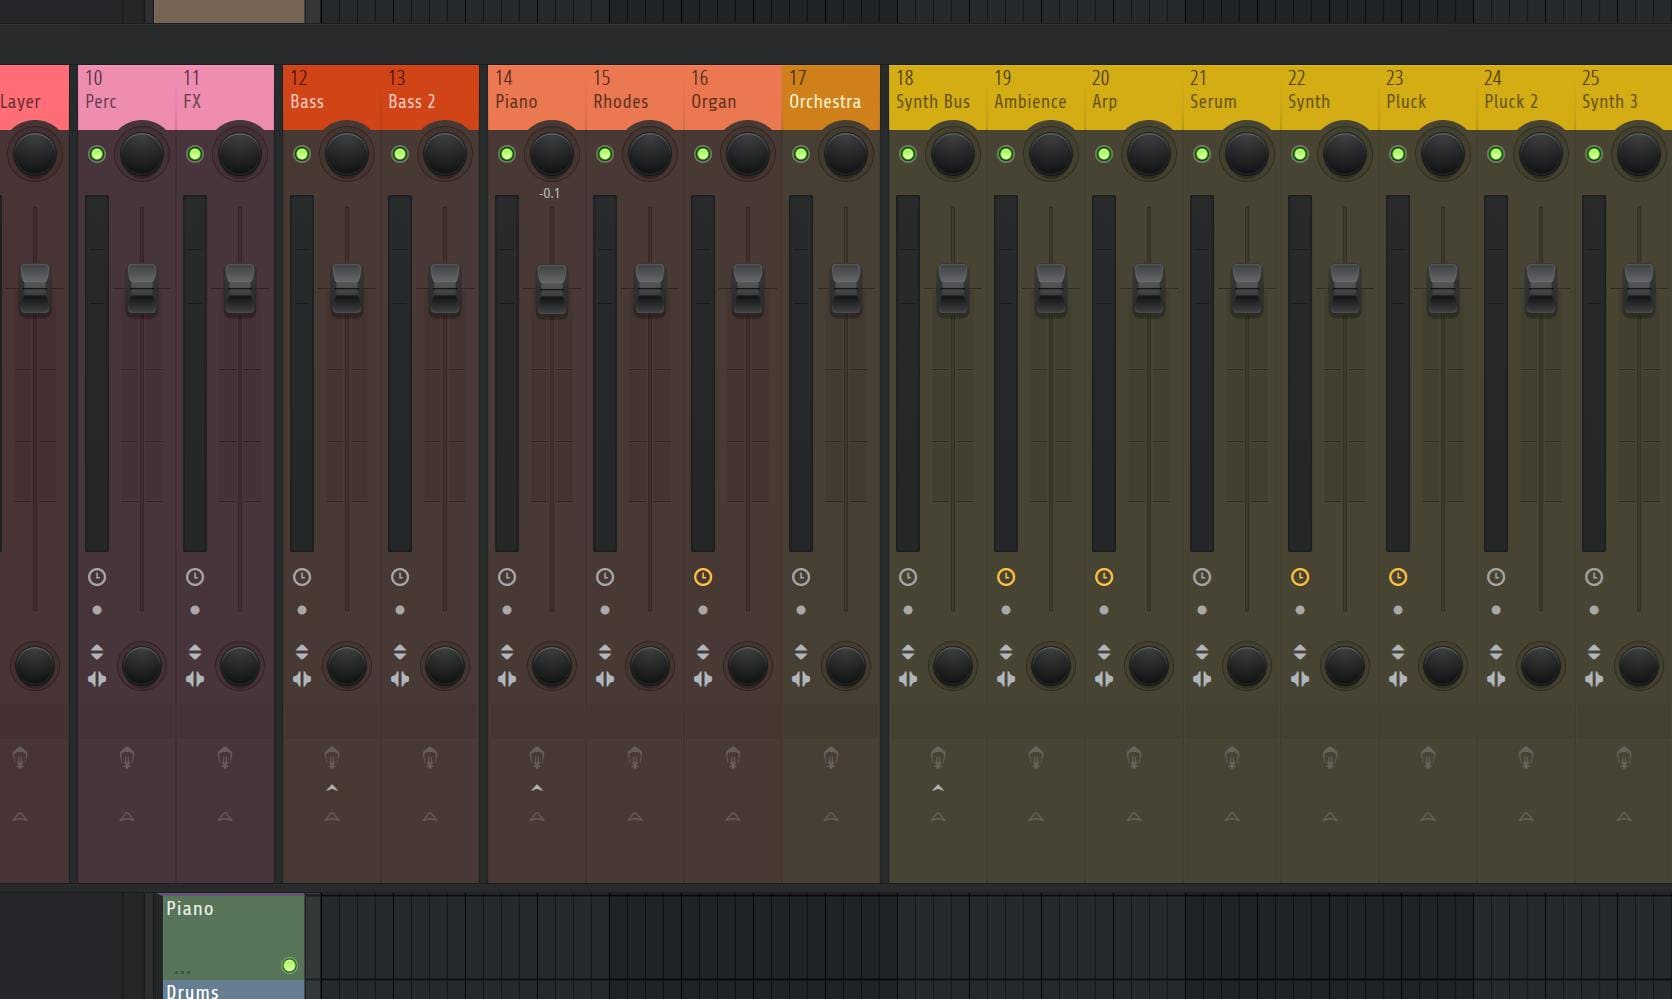Swap stereo channels icon on Orchestra track
1672x999 pixels.
[x=801, y=679]
